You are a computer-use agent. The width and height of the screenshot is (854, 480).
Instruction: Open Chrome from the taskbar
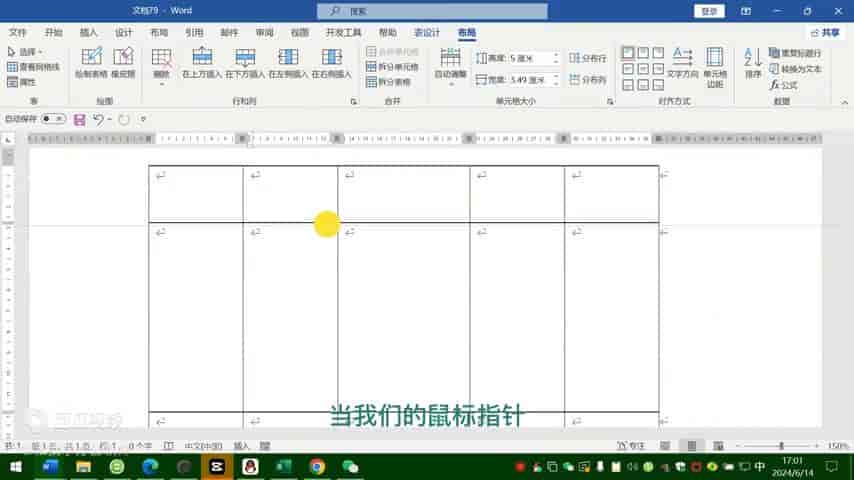click(x=317, y=467)
